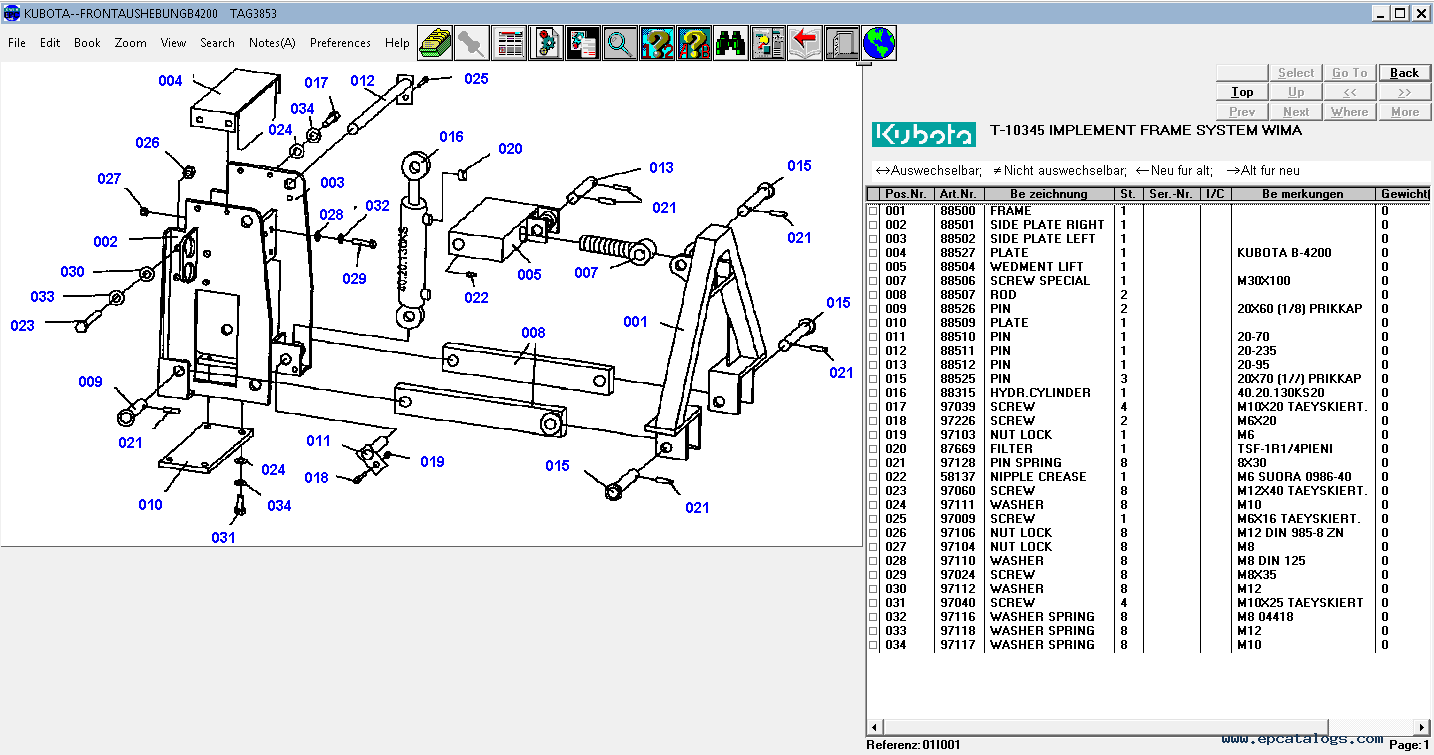Click the pushpin toolbar icon

pos(471,43)
